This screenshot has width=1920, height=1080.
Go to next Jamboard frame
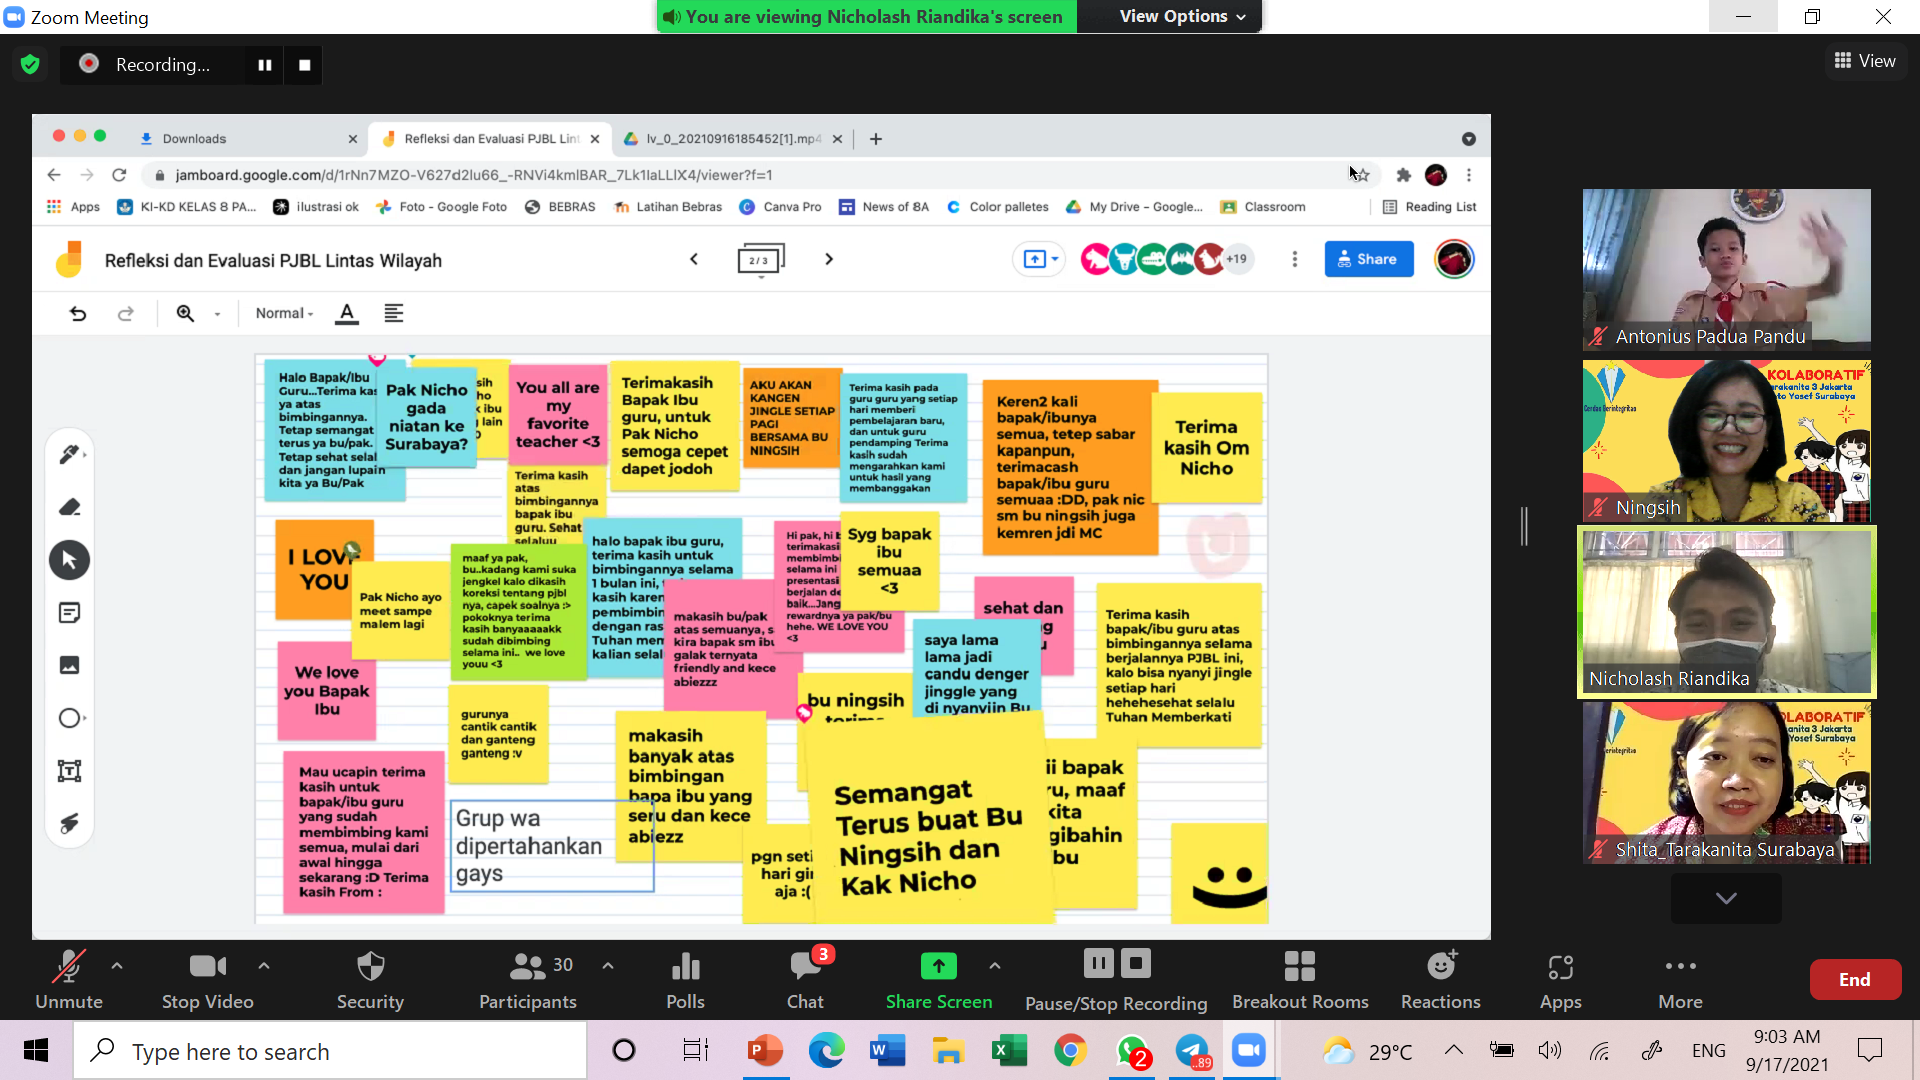click(x=829, y=259)
